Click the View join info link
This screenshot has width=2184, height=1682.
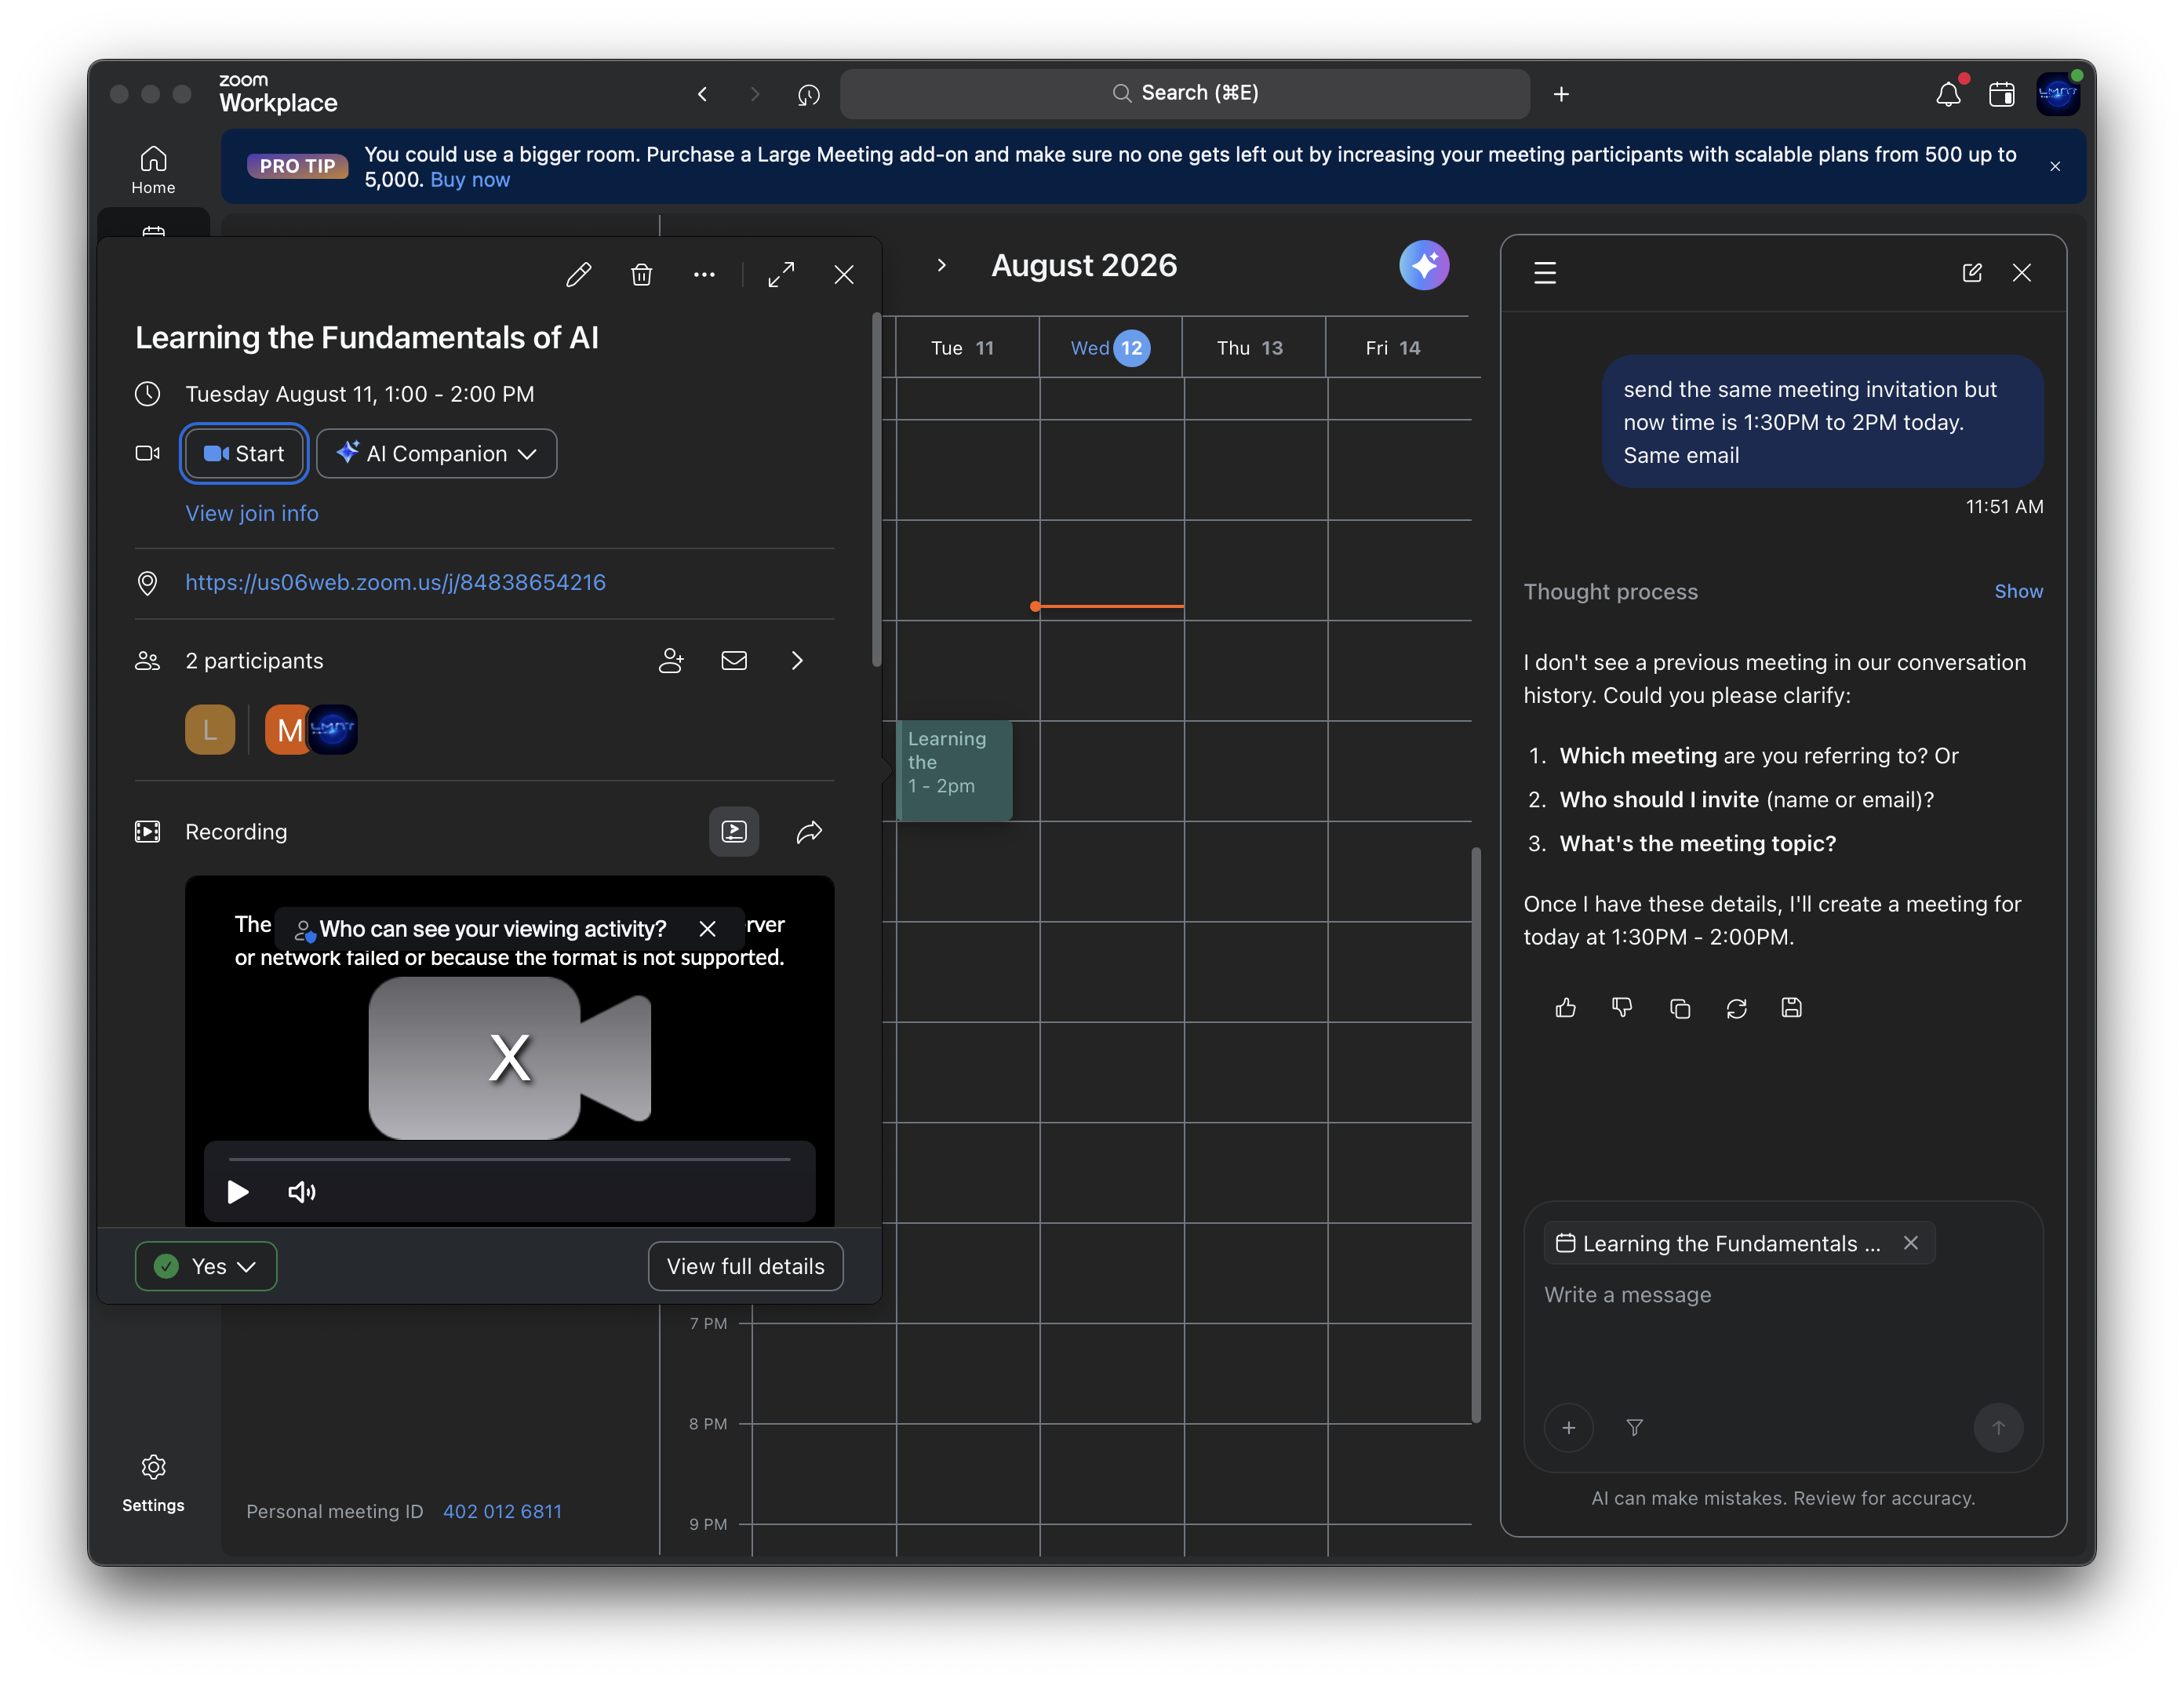tap(252, 513)
